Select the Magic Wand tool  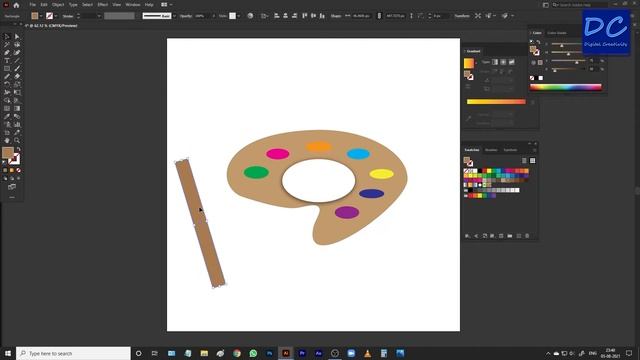point(7,44)
